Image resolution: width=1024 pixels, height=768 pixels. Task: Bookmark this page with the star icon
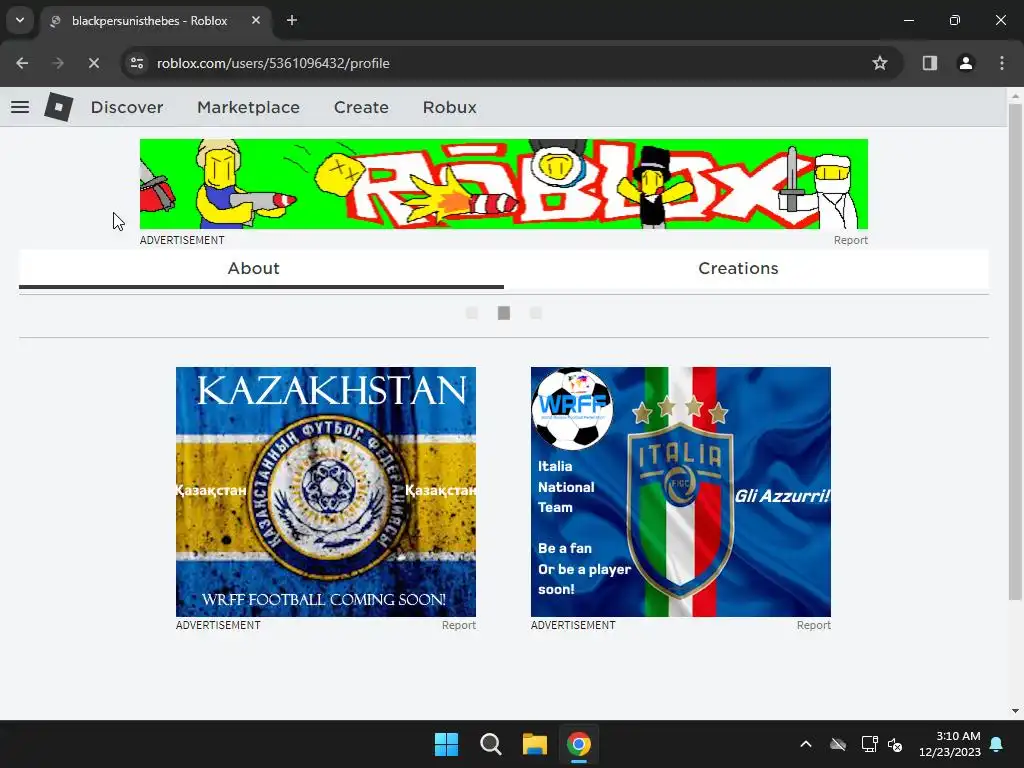tap(880, 63)
